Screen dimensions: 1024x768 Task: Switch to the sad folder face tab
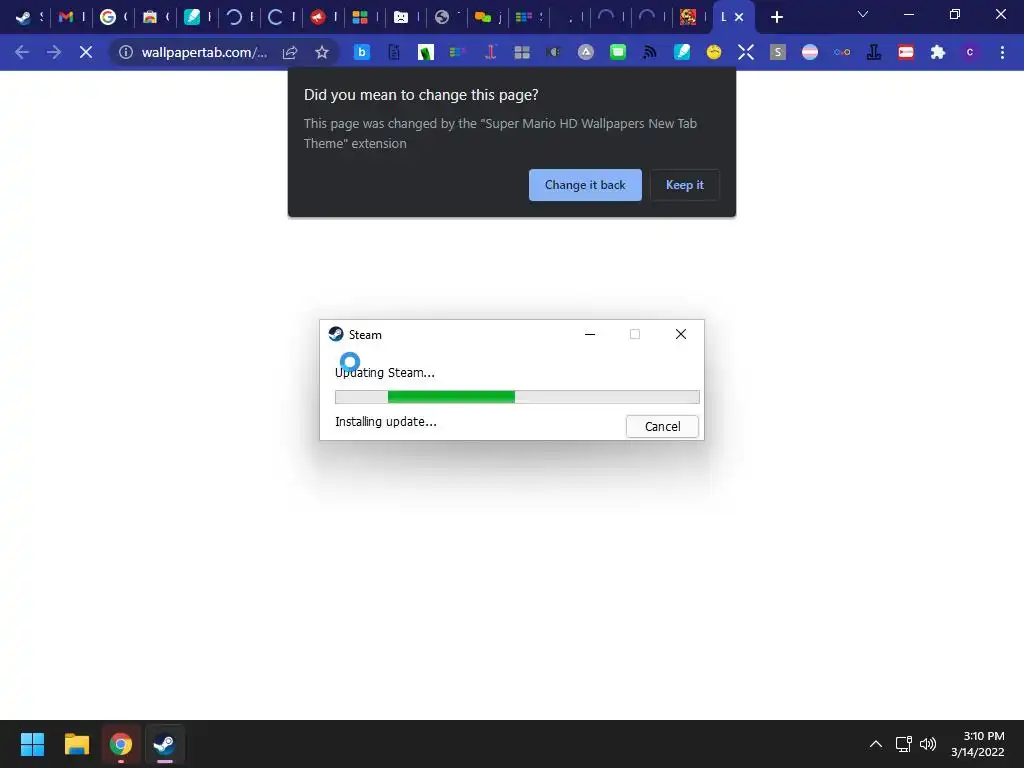[x=401, y=17]
